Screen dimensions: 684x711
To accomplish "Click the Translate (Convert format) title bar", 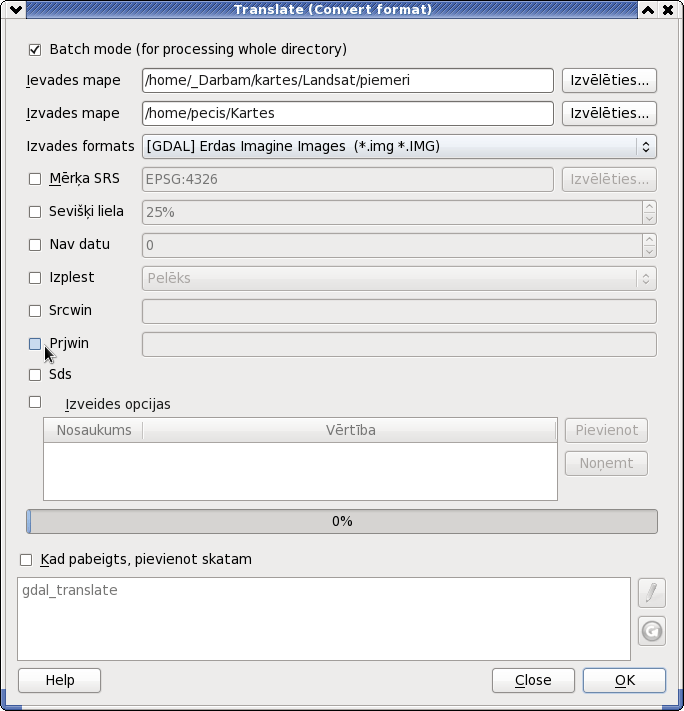I will pos(332,10).
